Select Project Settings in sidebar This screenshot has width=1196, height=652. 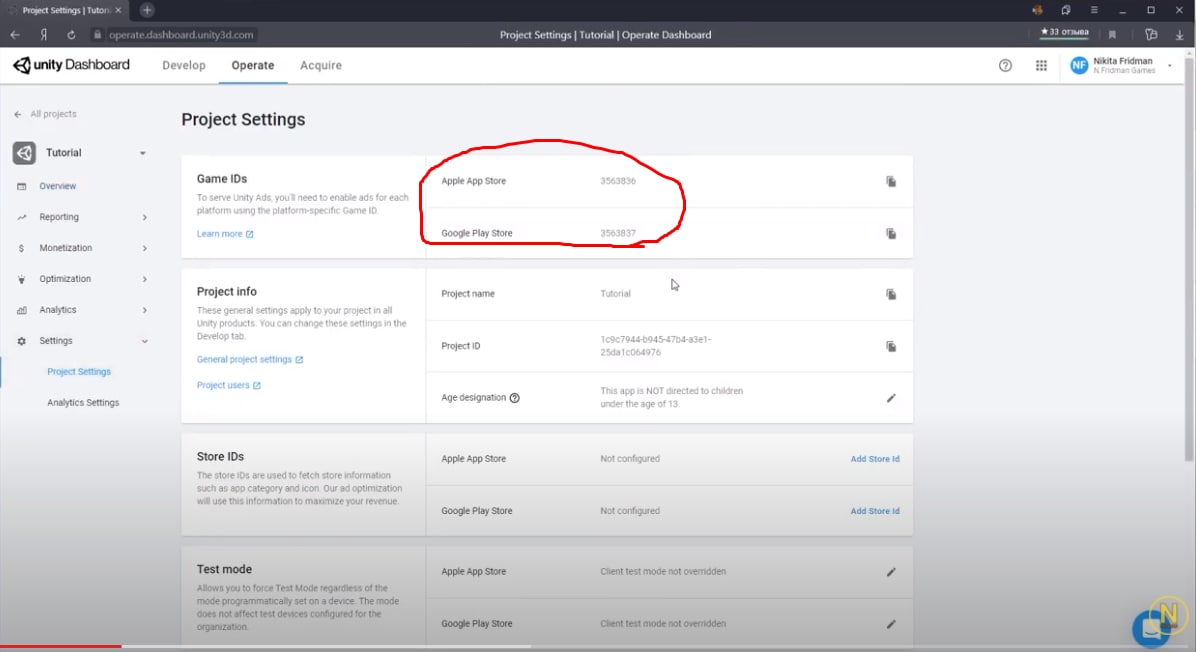(79, 371)
